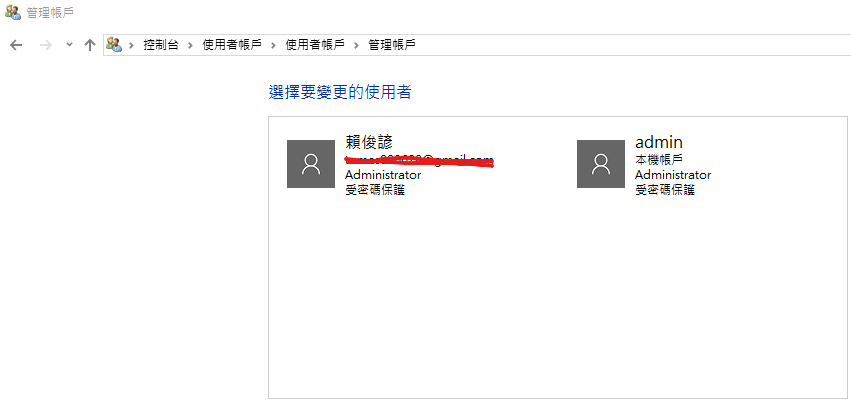Navigate to 控制台 in breadcrumb
This screenshot has height=401, width=851.
coord(161,45)
